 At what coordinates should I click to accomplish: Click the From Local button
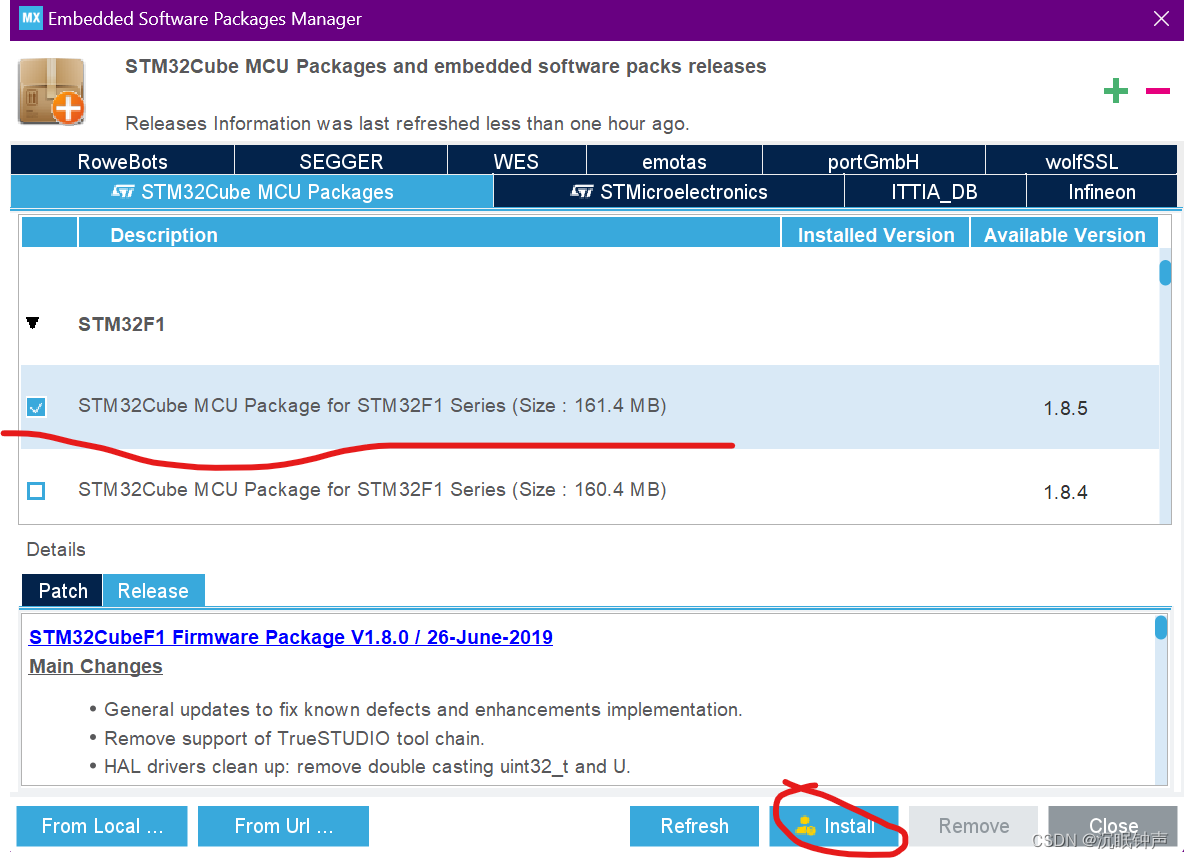(102, 826)
